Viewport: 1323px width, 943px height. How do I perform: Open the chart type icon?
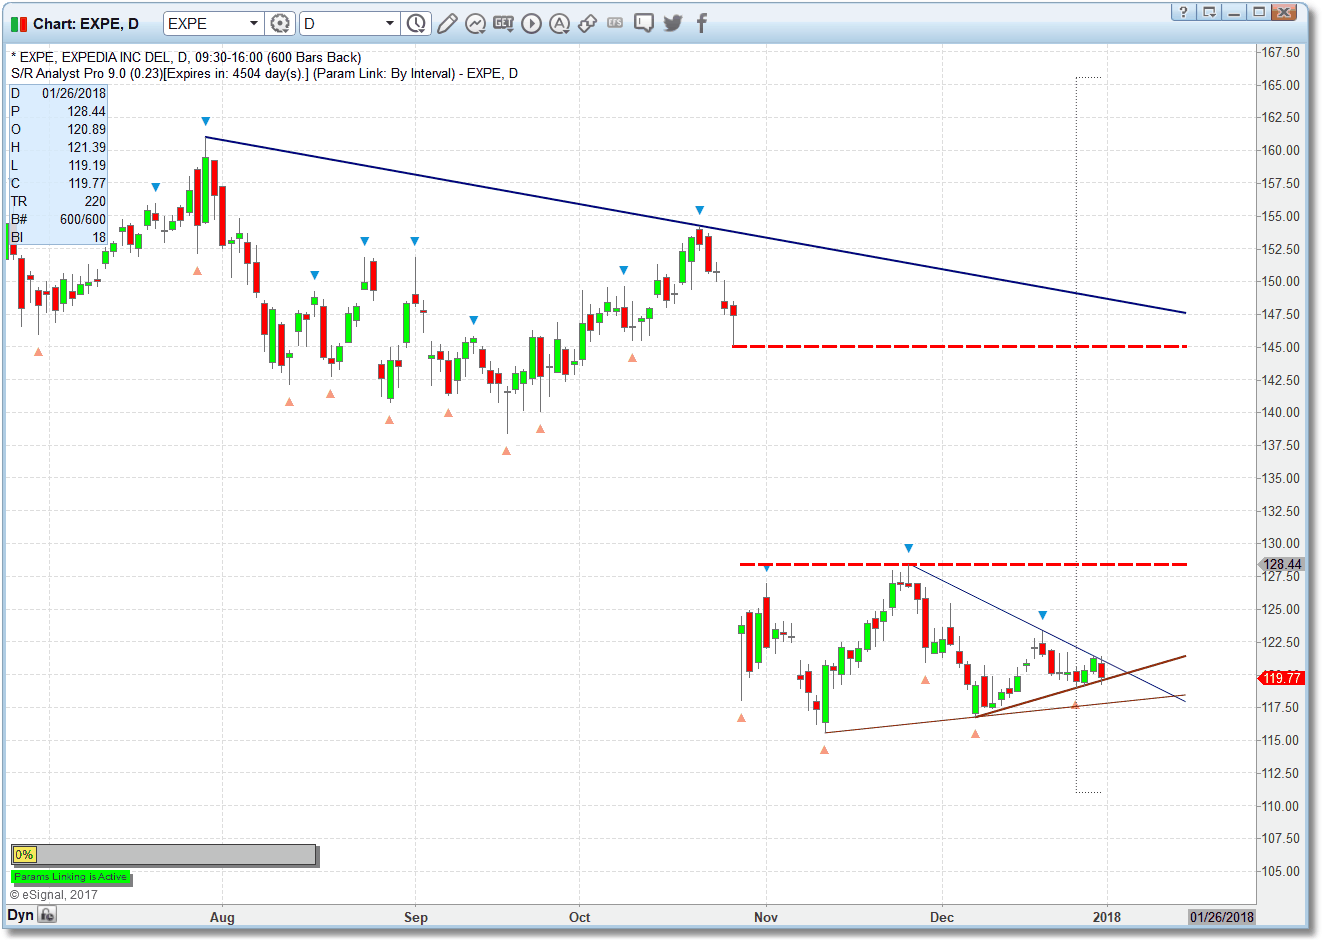click(476, 23)
